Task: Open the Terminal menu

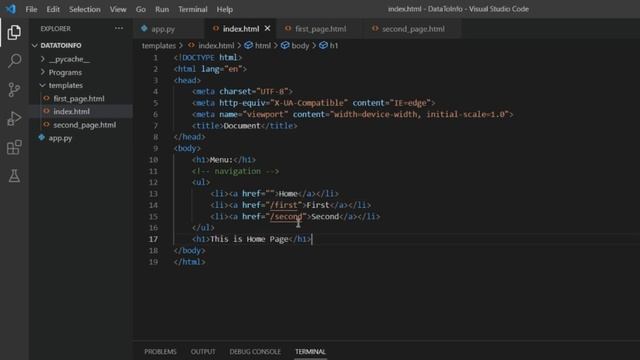Action: click(193, 9)
